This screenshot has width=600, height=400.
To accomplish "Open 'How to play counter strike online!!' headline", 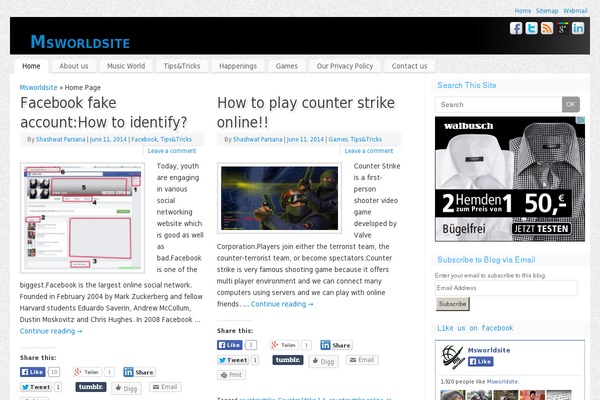I will 306,113.
